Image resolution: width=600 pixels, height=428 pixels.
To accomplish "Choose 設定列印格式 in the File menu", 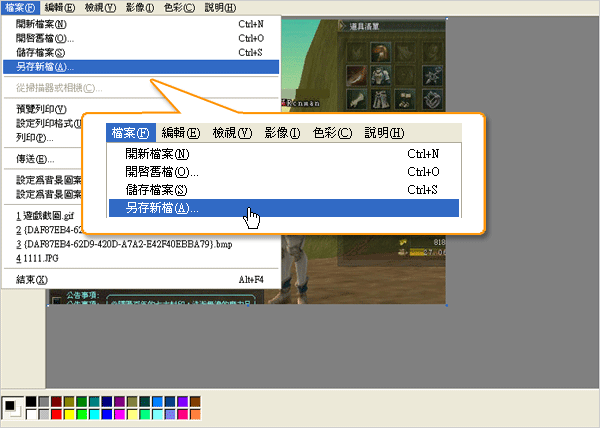I will [48, 124].
